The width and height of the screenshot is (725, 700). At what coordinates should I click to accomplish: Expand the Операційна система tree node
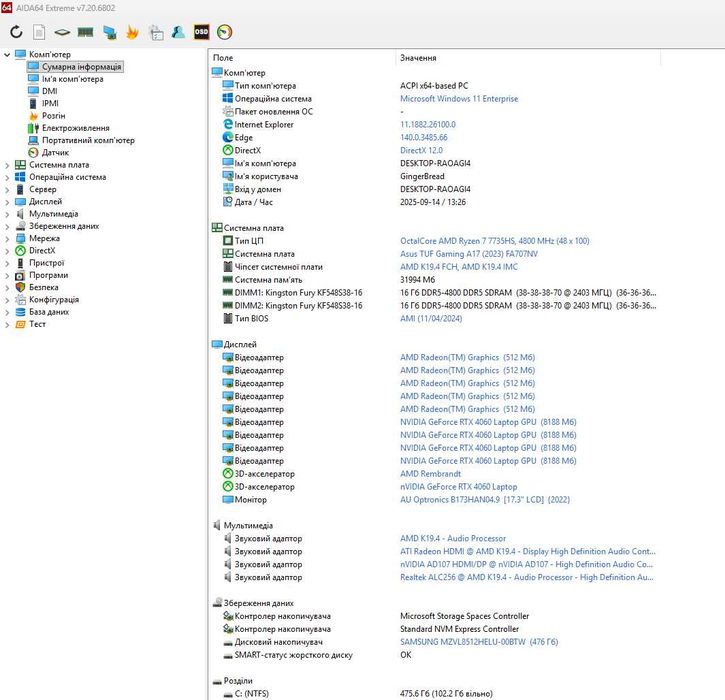click(7, 177)
